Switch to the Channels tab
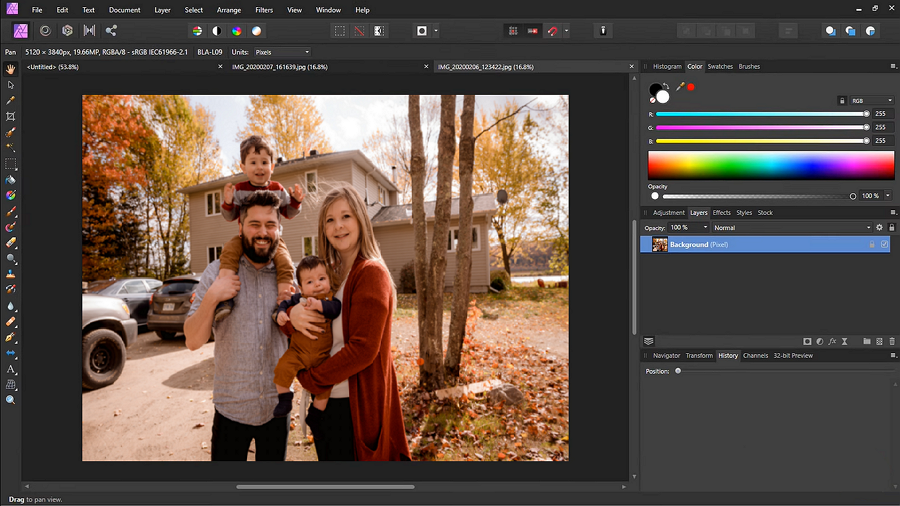 (755, 355)
